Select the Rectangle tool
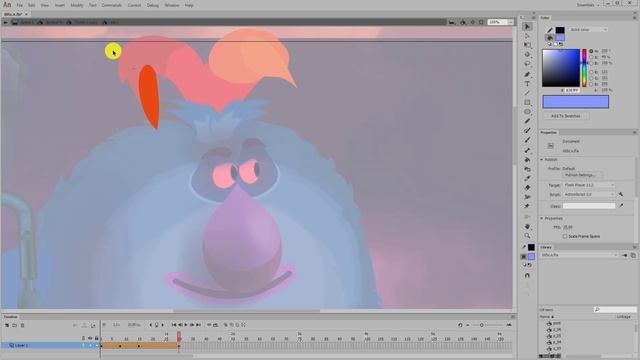The width and height of the screenshot is (640, 360). click(527, 102)
